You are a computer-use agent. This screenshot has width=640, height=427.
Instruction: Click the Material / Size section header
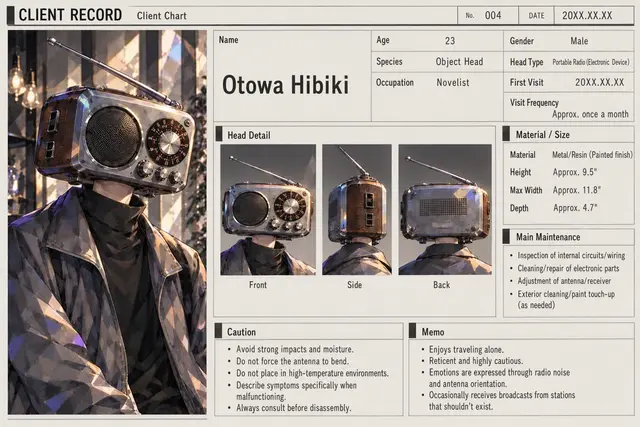click(542, 135)
